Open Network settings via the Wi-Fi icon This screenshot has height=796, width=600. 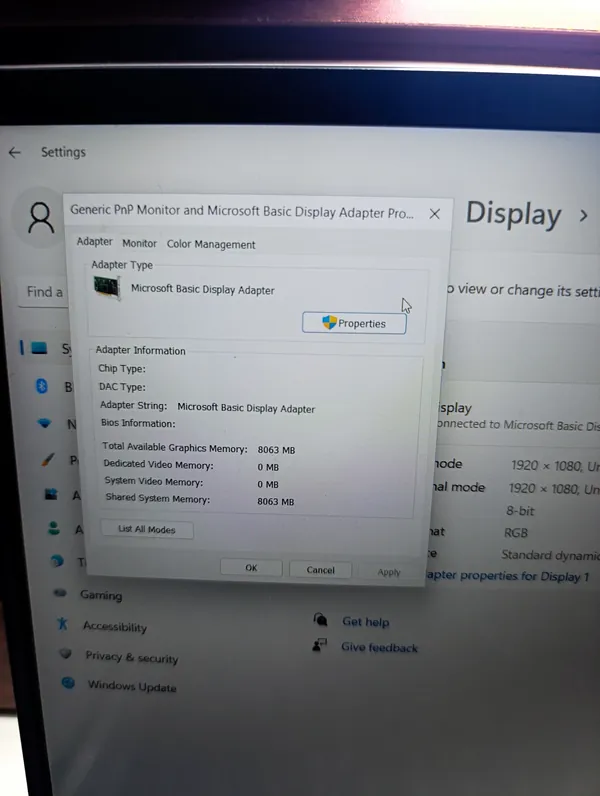[x=44, y=423]
